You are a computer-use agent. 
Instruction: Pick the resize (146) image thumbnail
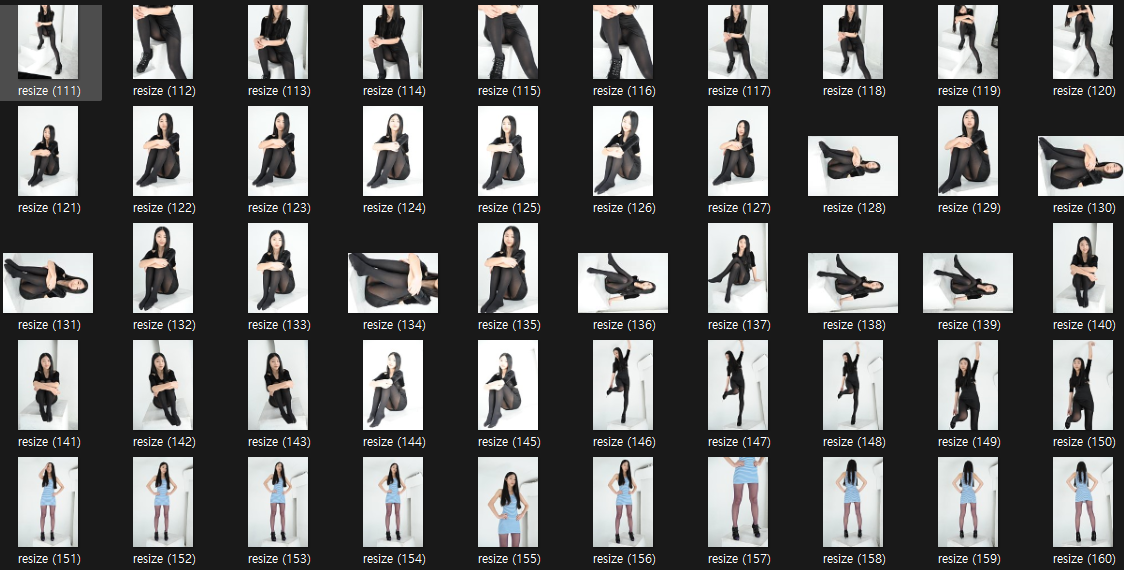point(623,385)
